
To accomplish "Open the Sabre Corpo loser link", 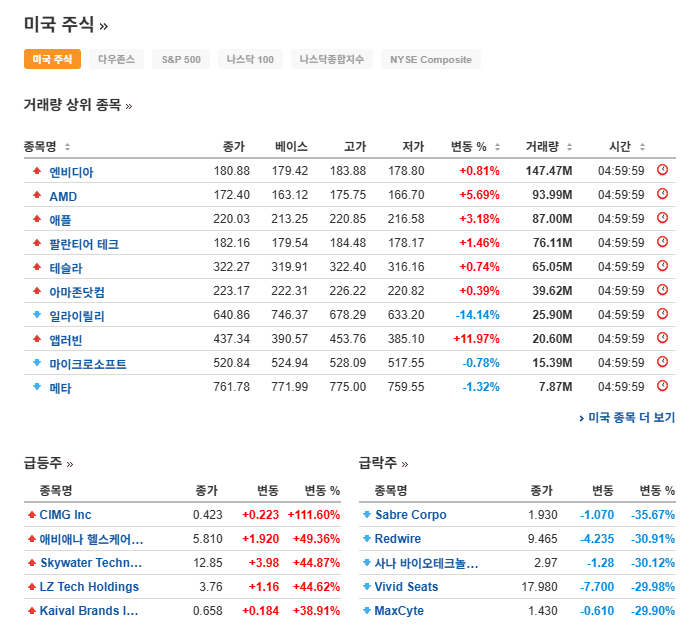I will tap(411, 514).
